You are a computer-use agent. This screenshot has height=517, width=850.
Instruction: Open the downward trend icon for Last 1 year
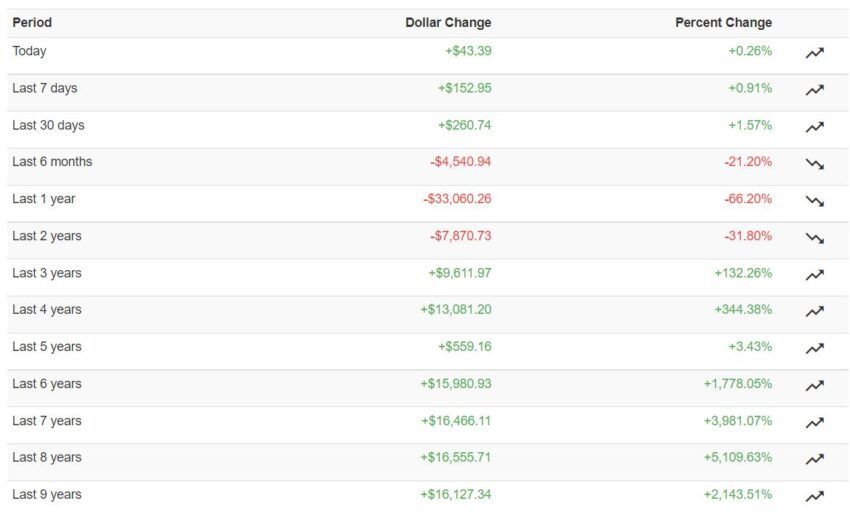point(814,201)
